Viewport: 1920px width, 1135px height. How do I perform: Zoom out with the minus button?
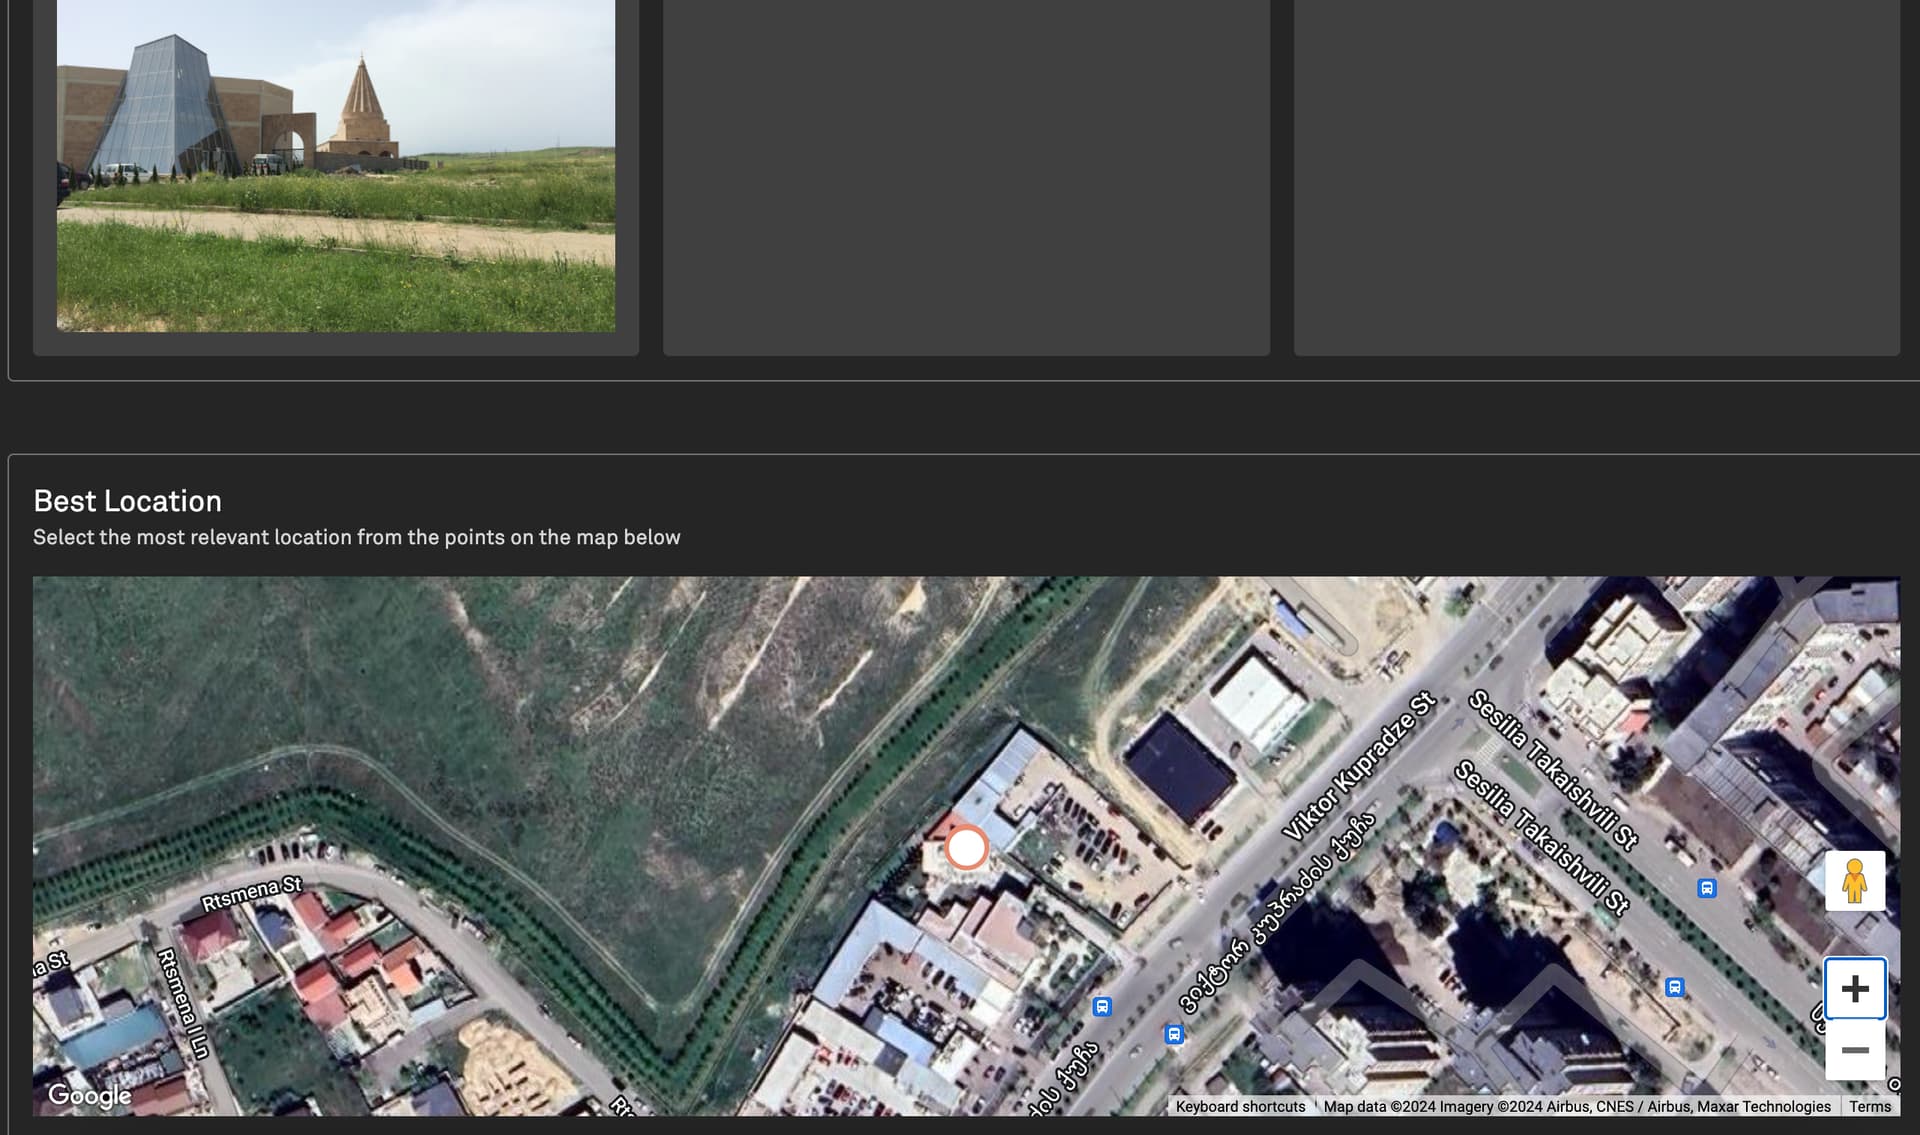[x=1855, y=1050]
